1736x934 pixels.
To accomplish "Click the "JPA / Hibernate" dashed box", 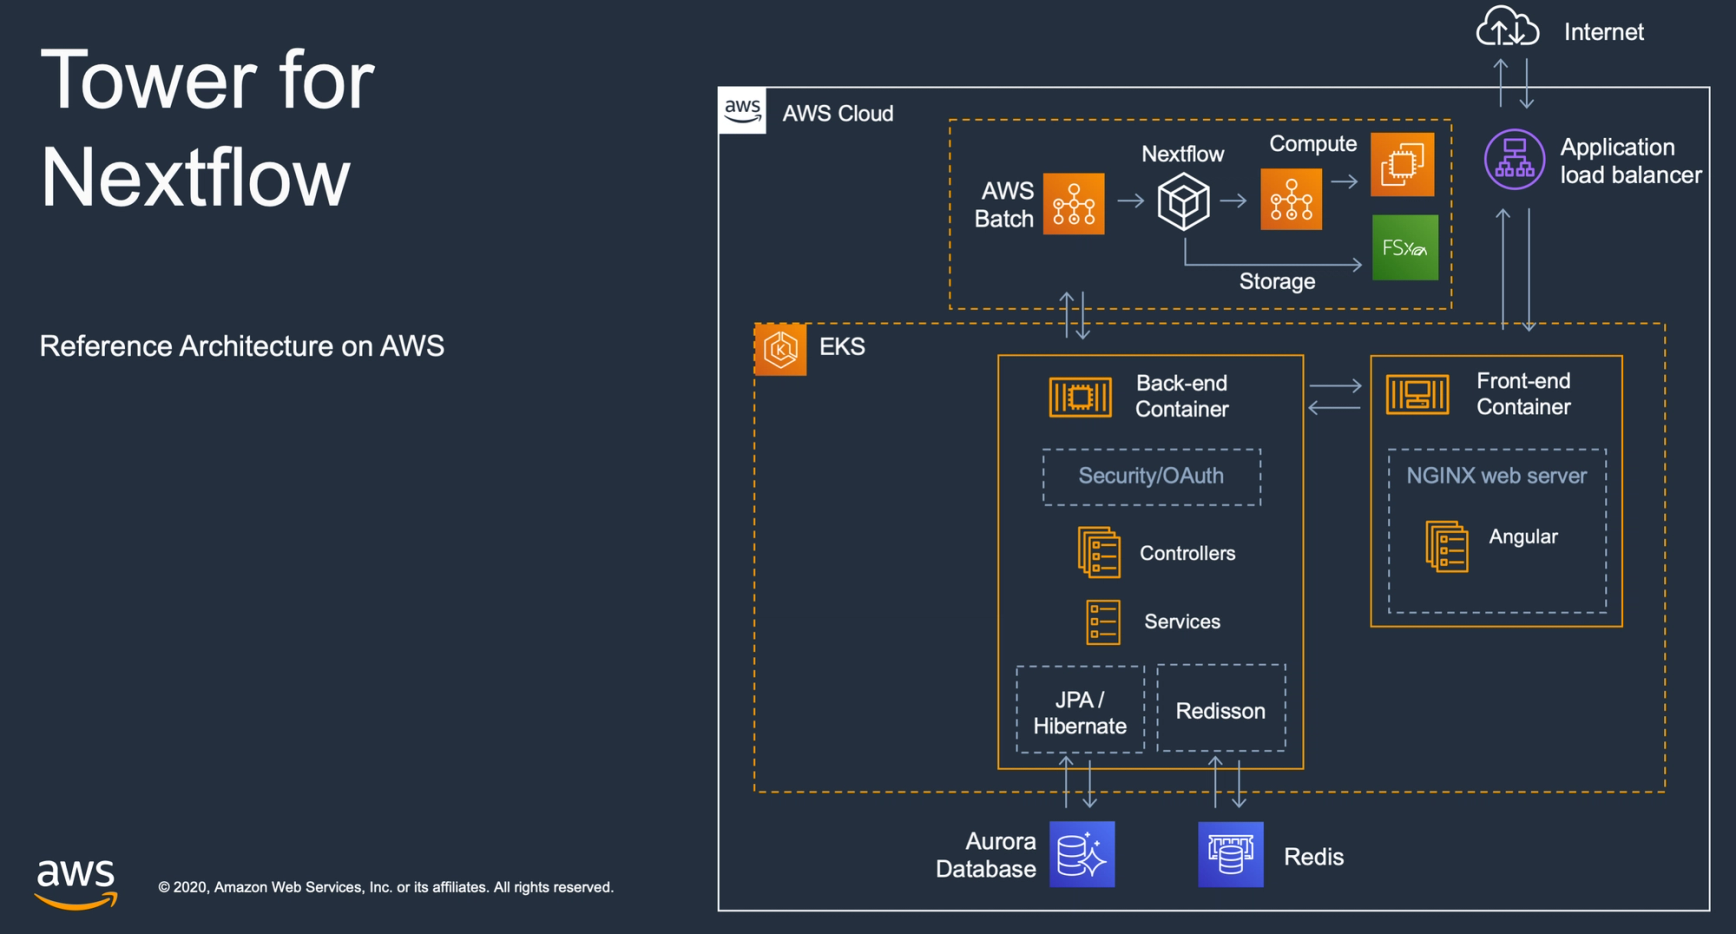I will pos(1080,710).
